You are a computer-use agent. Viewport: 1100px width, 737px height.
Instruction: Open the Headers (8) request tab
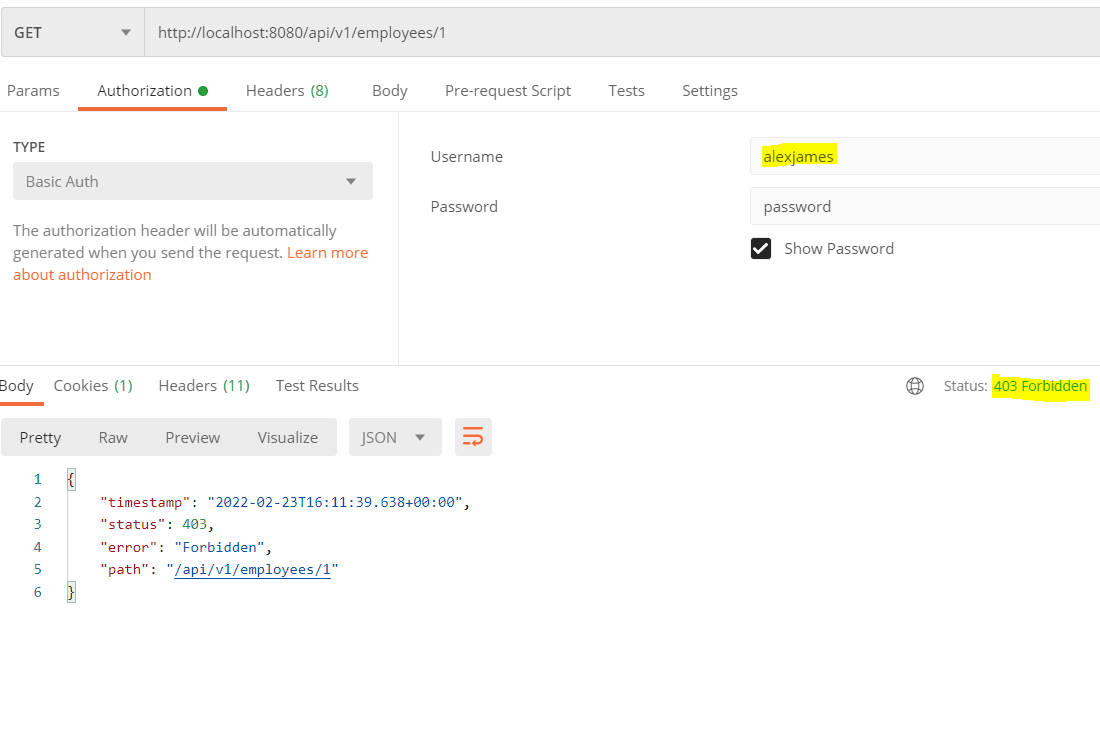pos(287,90)
